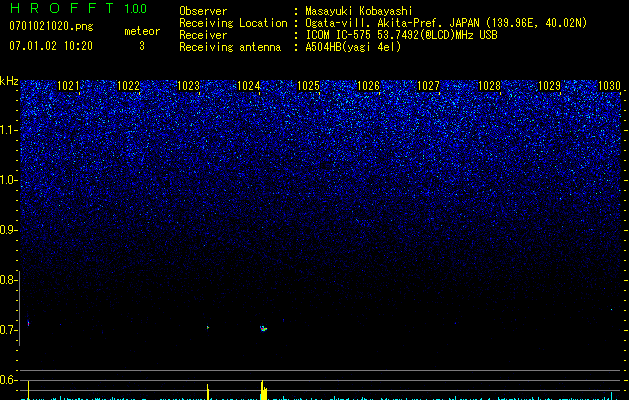Click the meteor count value 3
This screenshot has height=400, width=629.
pyautogui.click(x=142, y=46)
